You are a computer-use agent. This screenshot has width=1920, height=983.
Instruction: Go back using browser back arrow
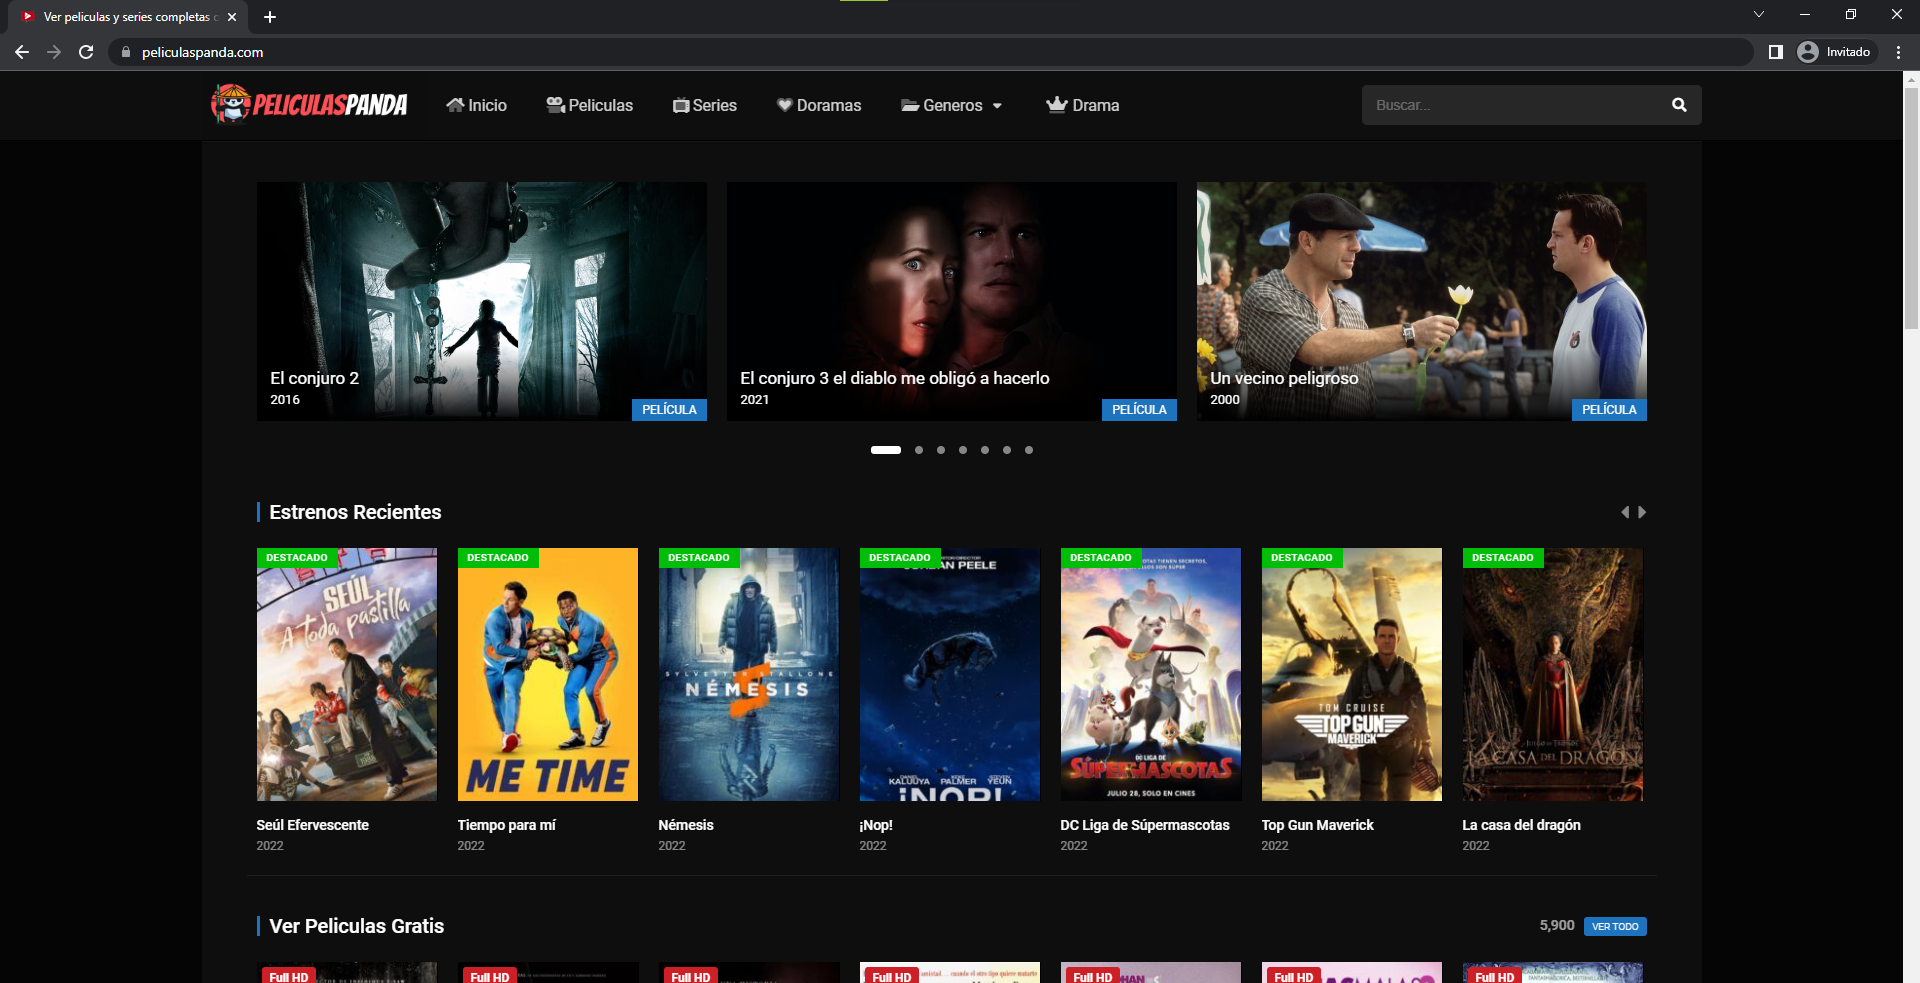coord(22,52)
